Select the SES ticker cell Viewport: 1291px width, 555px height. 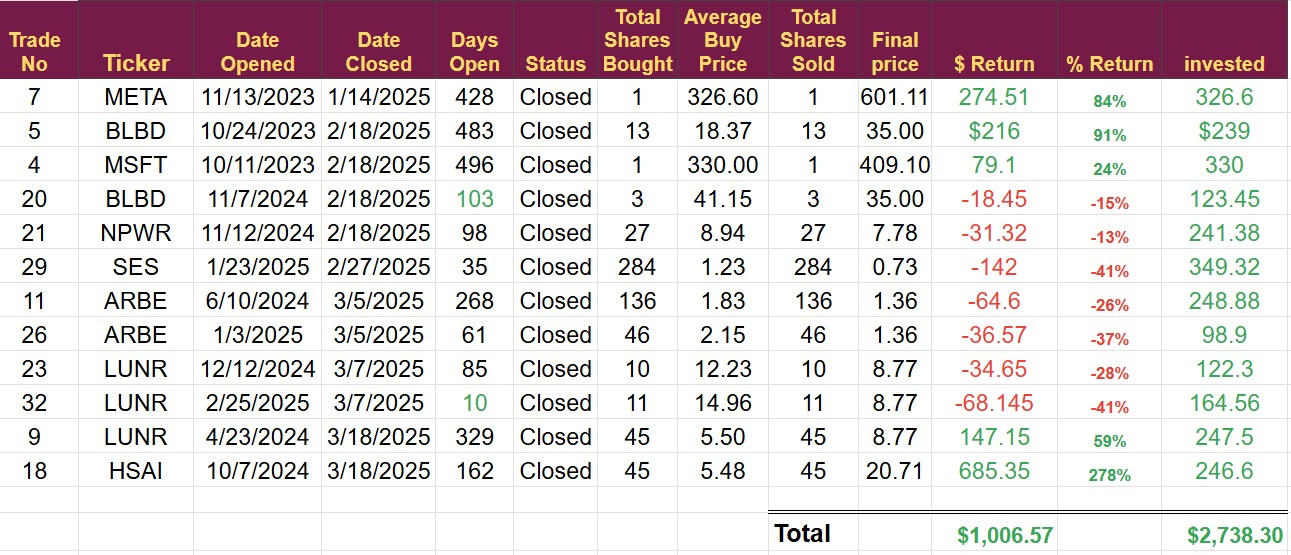point(136,267)
